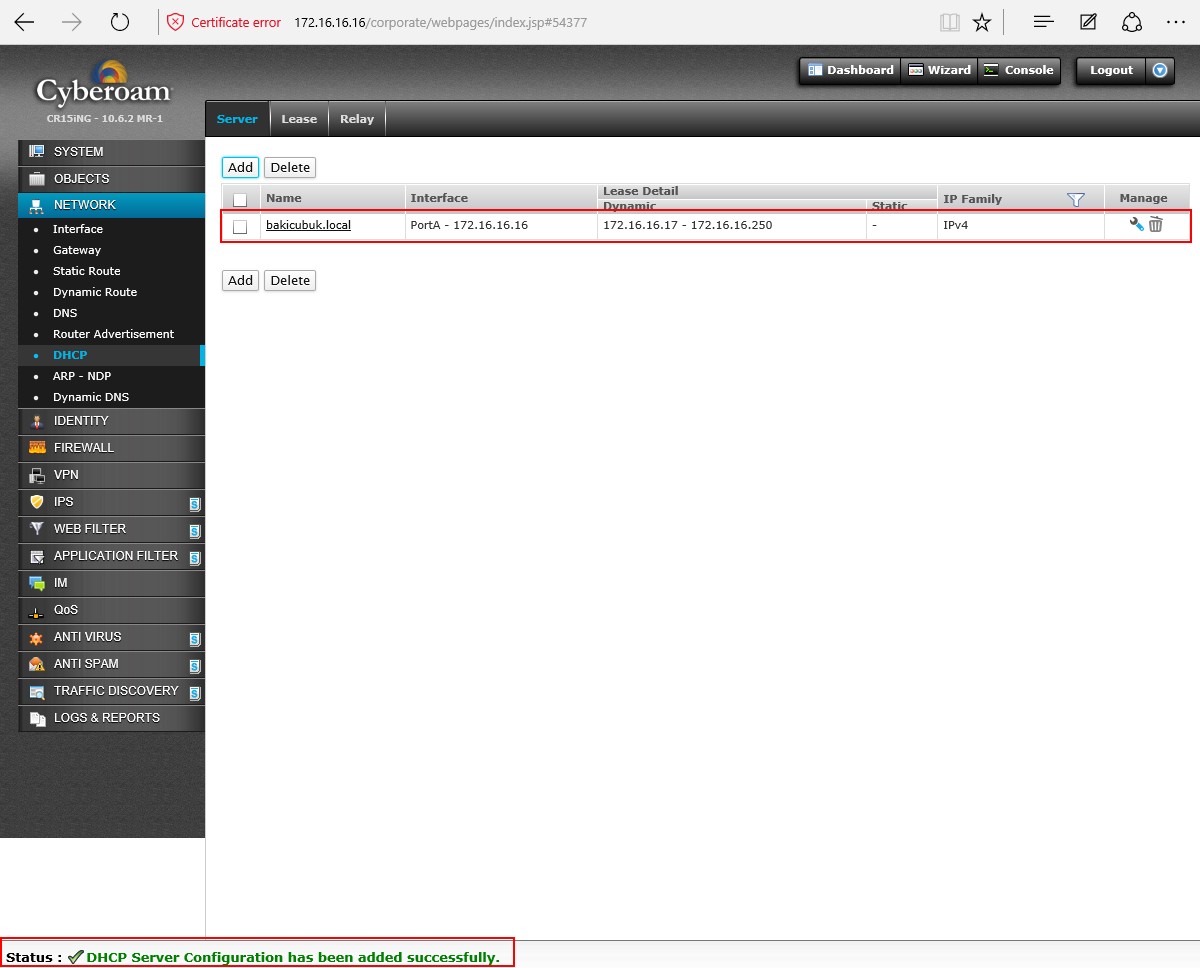
Task: Expand the LOGS & REPORTS menu
Action: [x=111, y=718]
